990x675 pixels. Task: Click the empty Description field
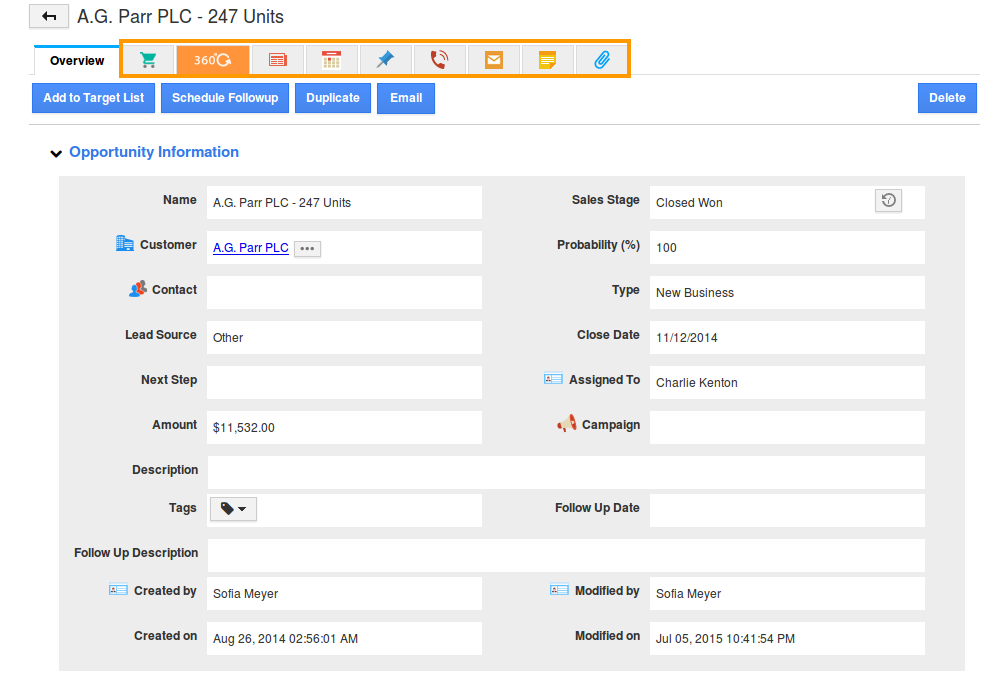[x=566, y=472]
